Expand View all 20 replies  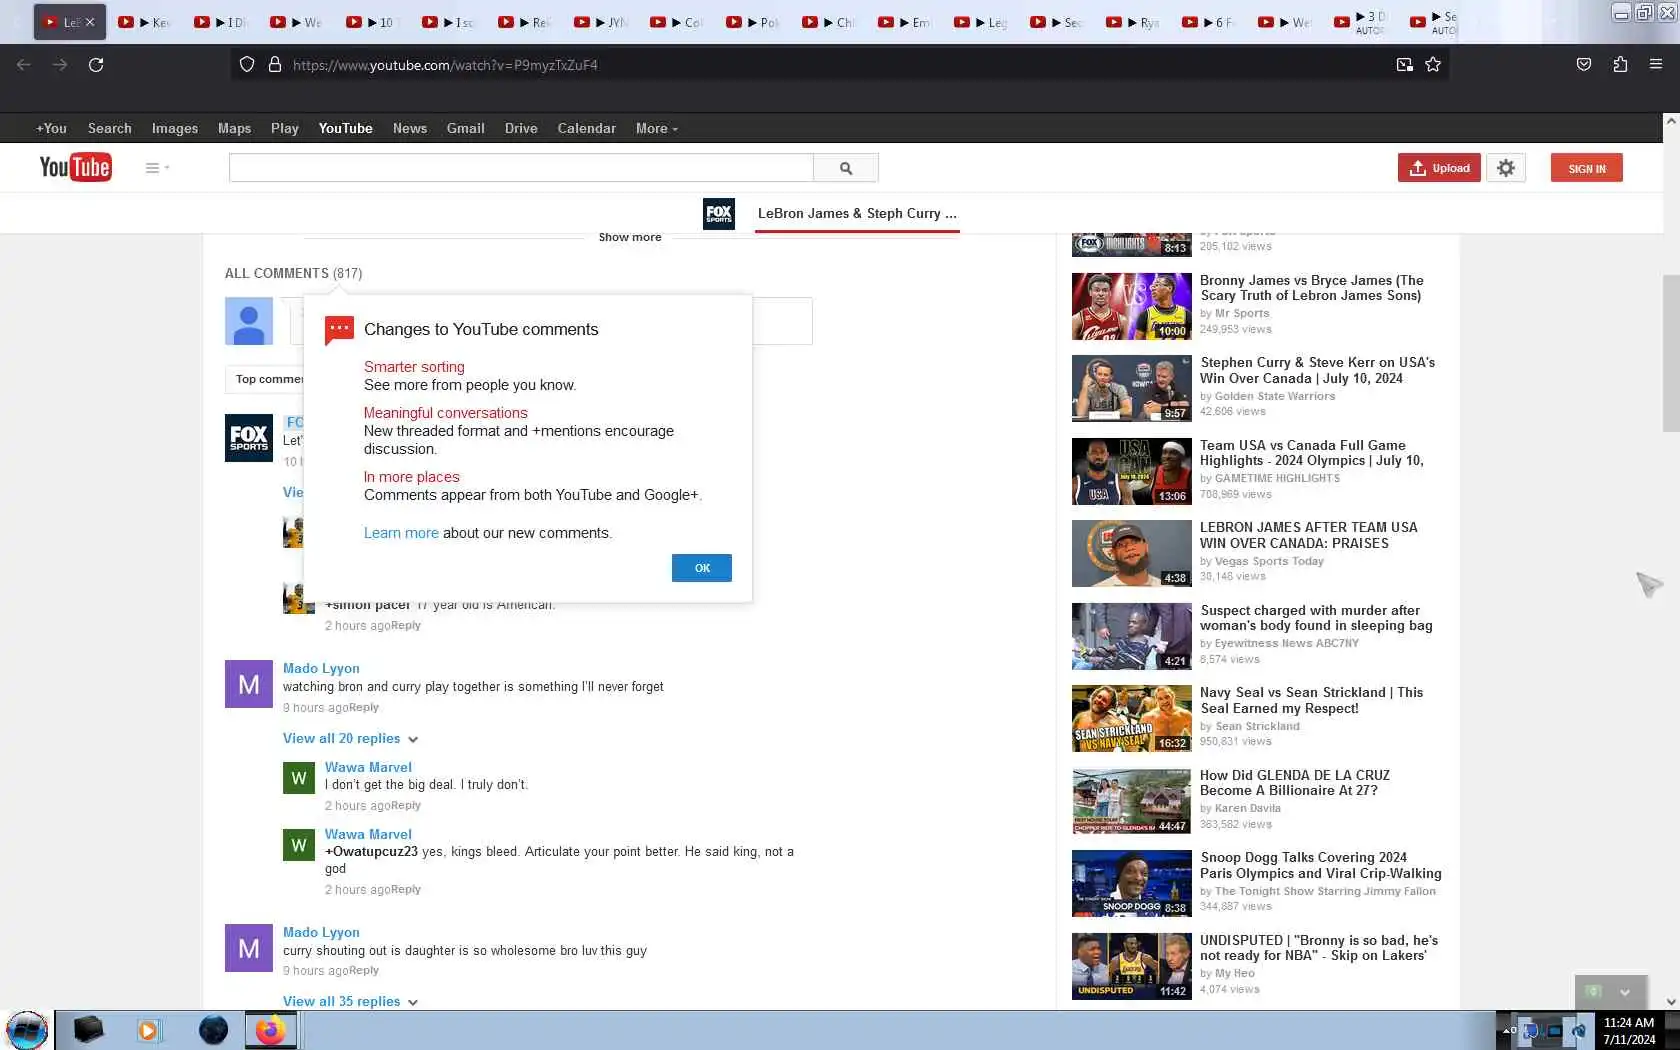tap(350, 738)
